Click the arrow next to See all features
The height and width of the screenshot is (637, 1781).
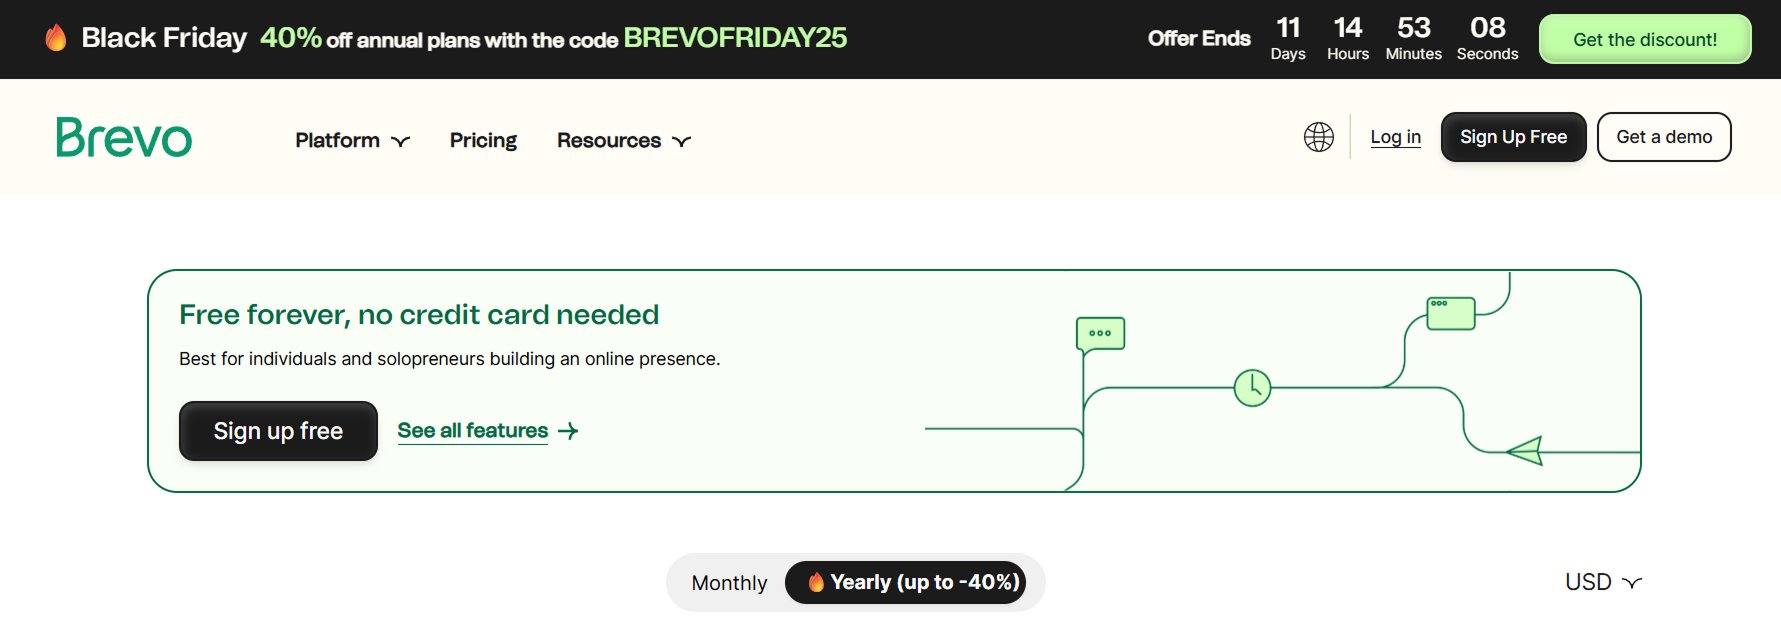point(568,431)
